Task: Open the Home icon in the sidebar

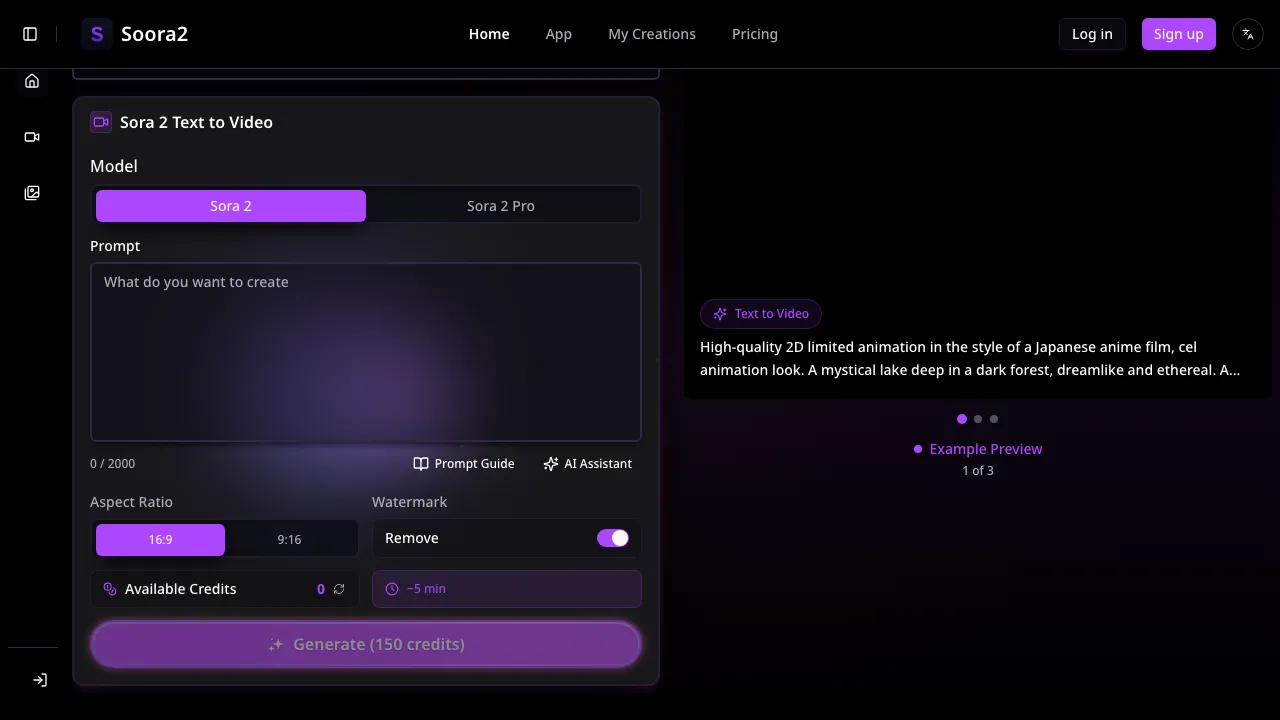Action: [x=31, y=81]
